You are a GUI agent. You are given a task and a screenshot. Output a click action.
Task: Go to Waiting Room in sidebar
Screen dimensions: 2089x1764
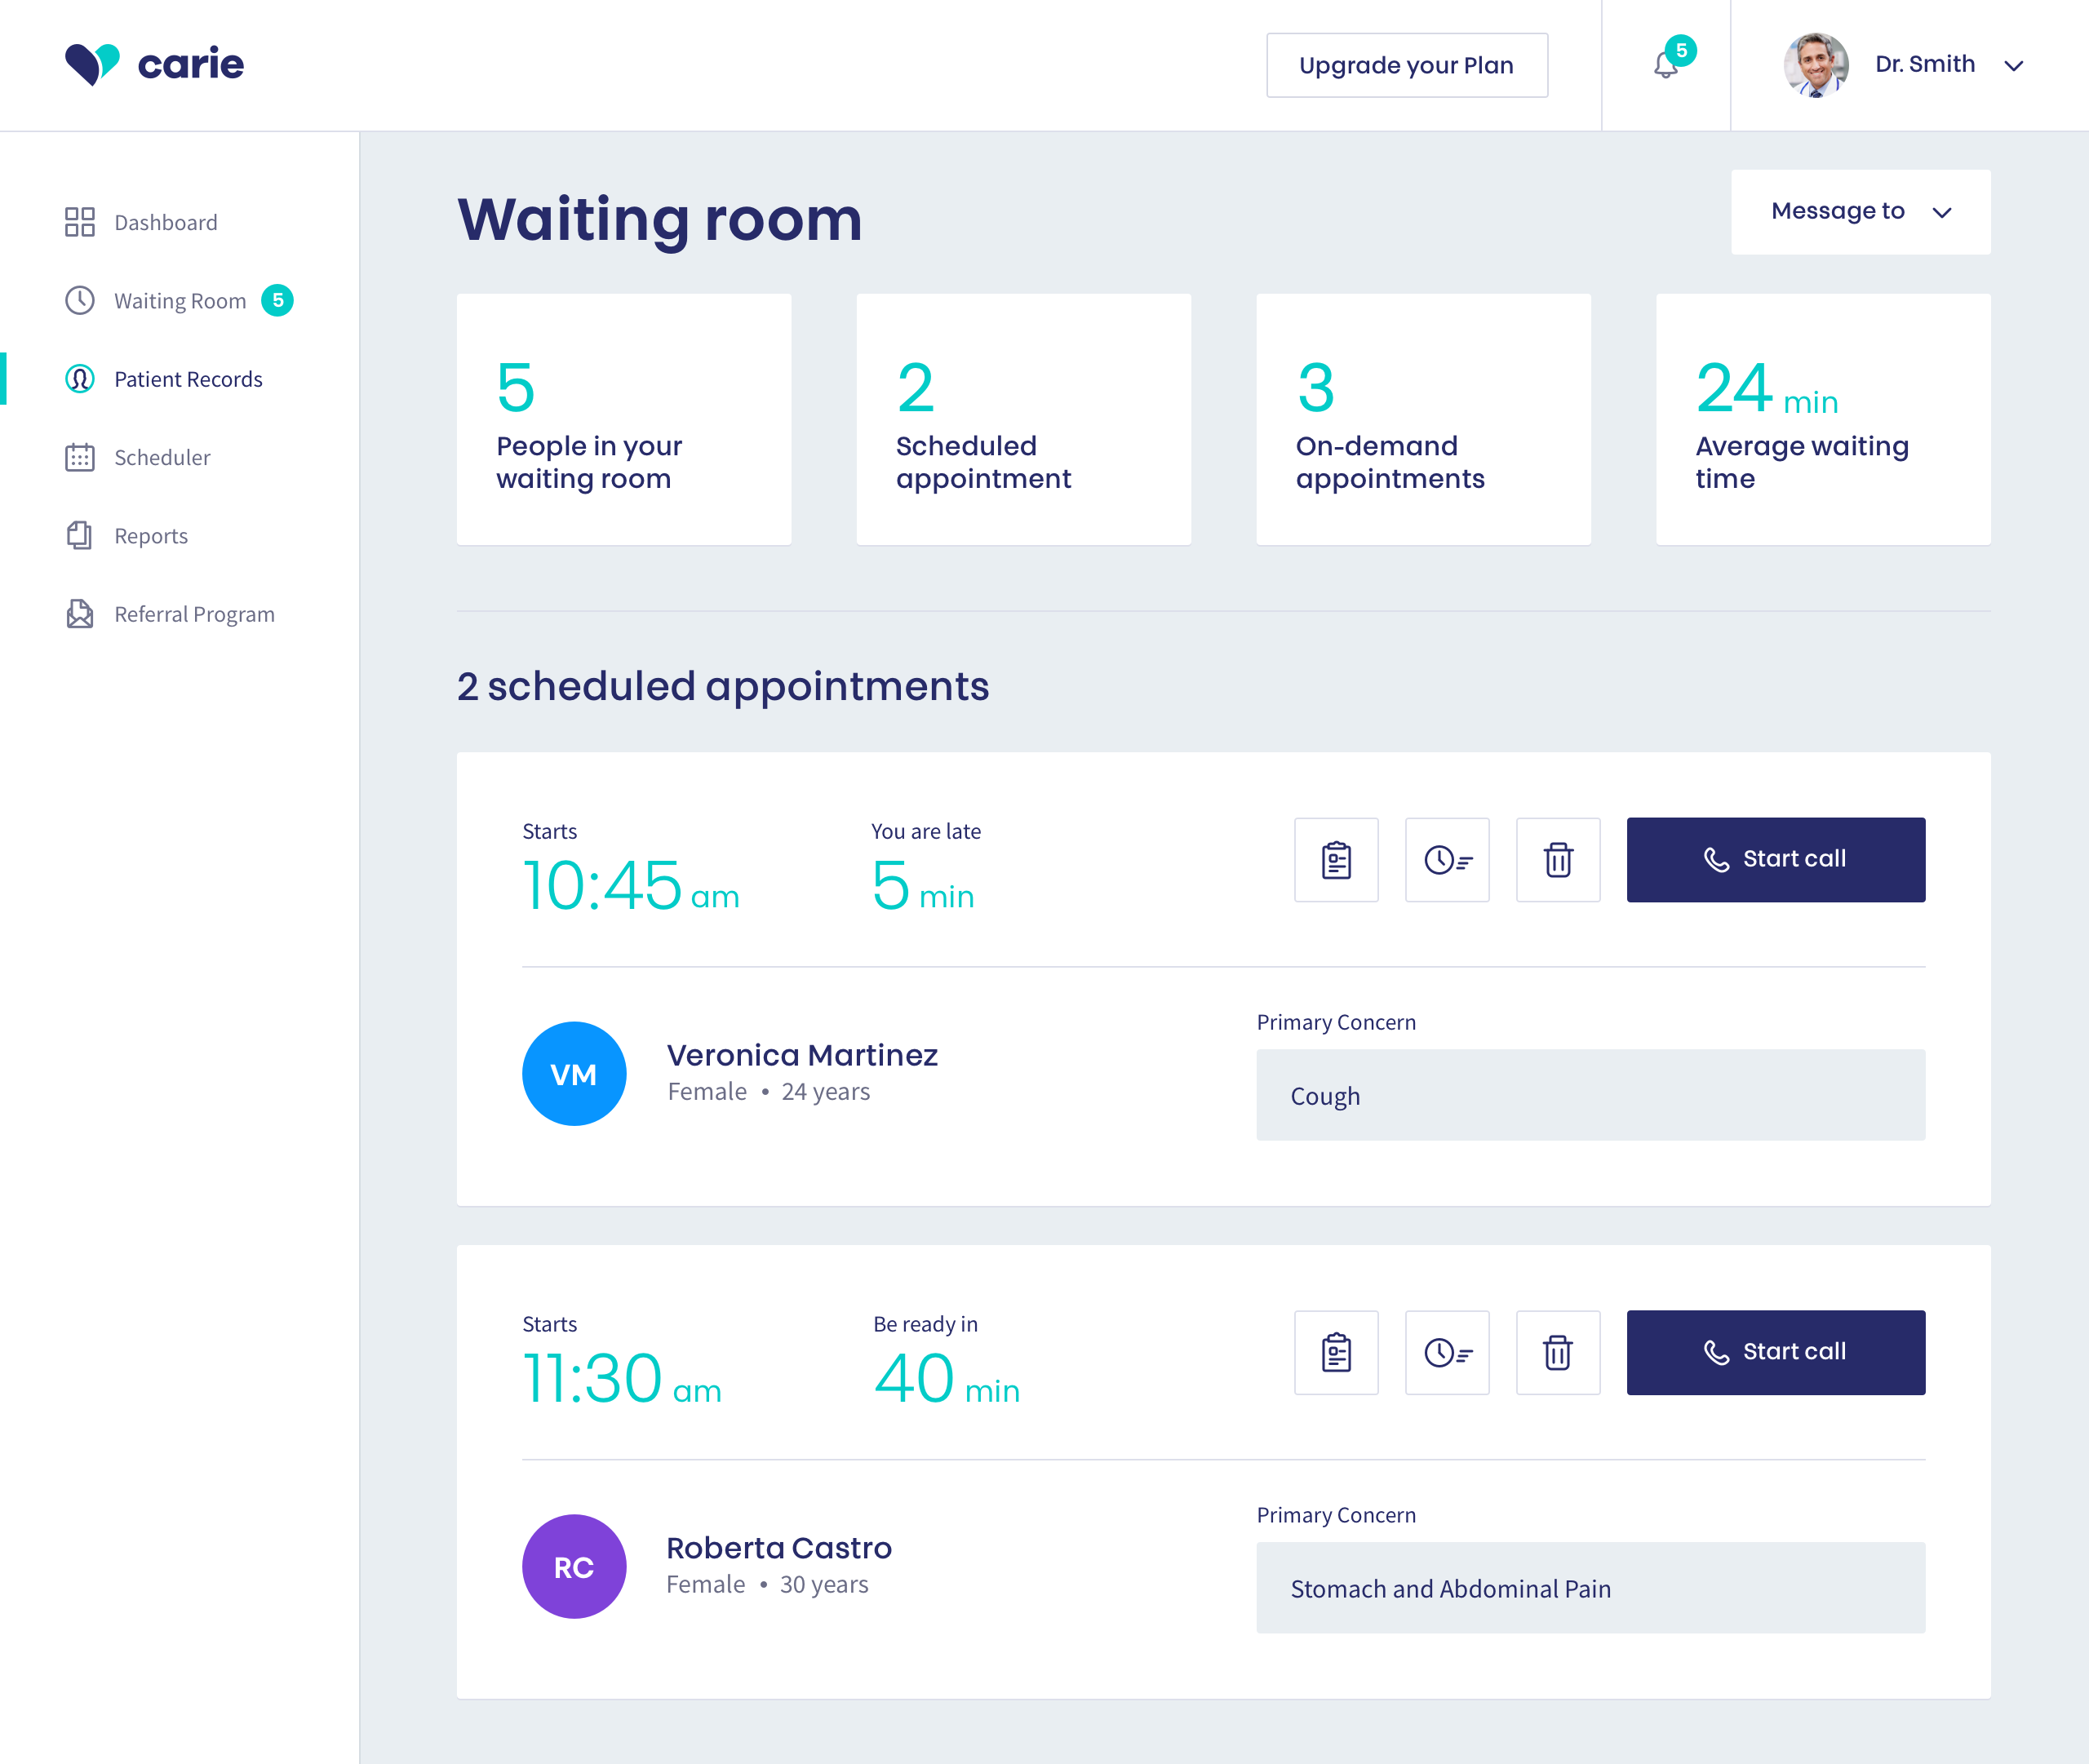179,301
